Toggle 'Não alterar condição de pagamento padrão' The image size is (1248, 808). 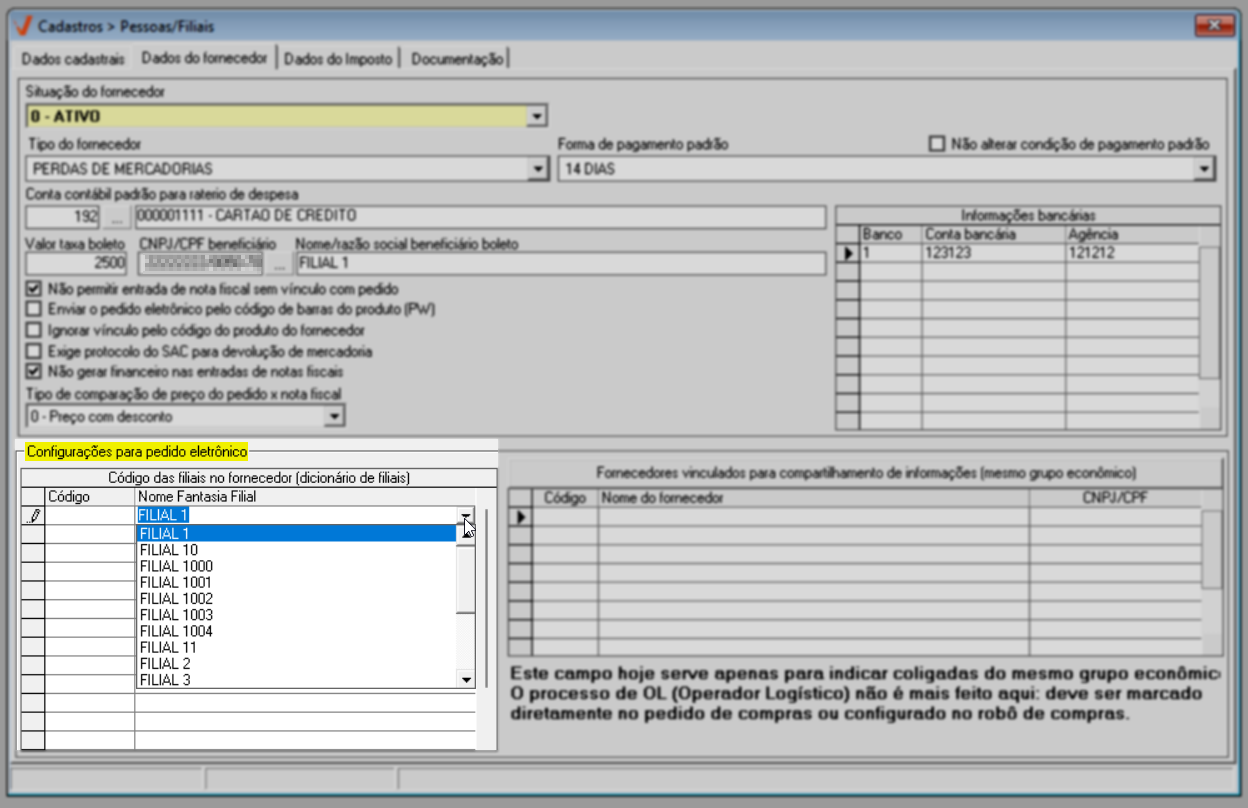937,144
